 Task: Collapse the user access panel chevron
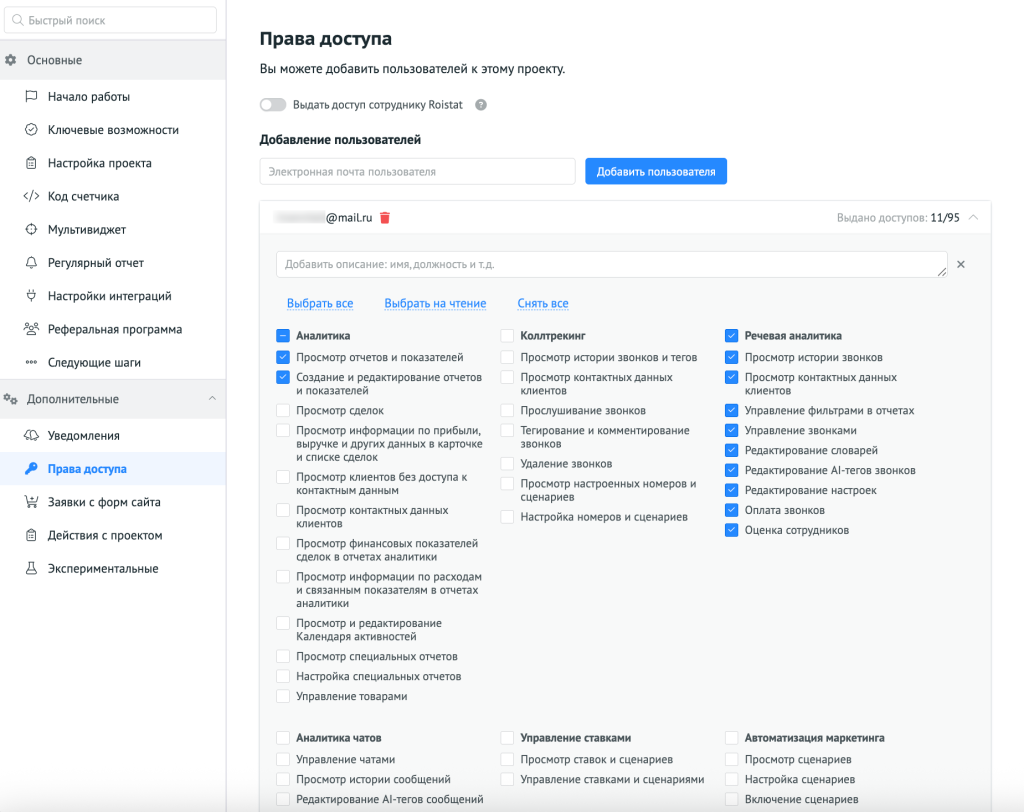tap(974, 218)
